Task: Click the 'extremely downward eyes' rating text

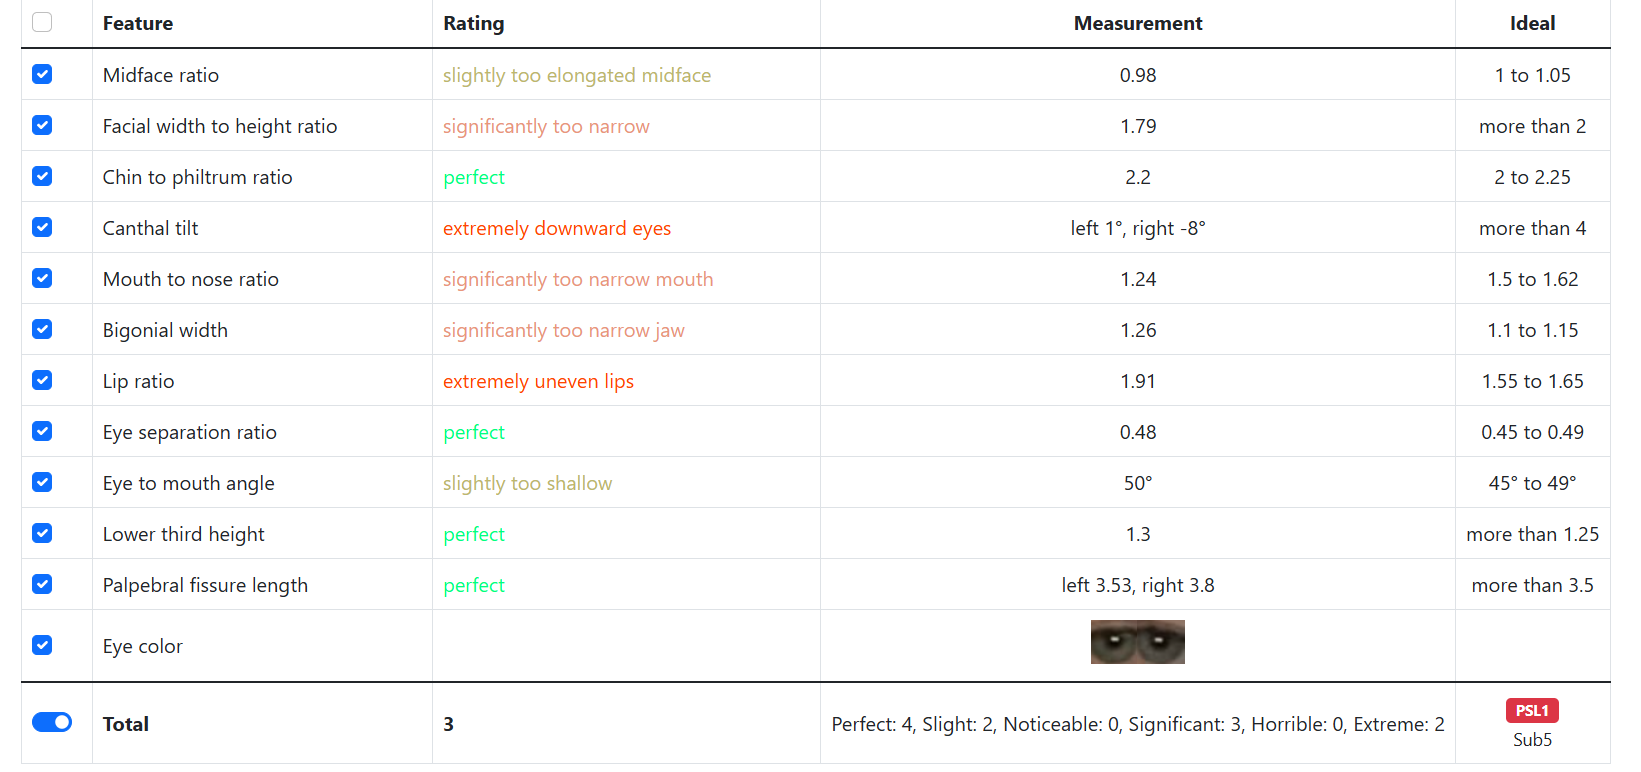Action: coord(557,228)
